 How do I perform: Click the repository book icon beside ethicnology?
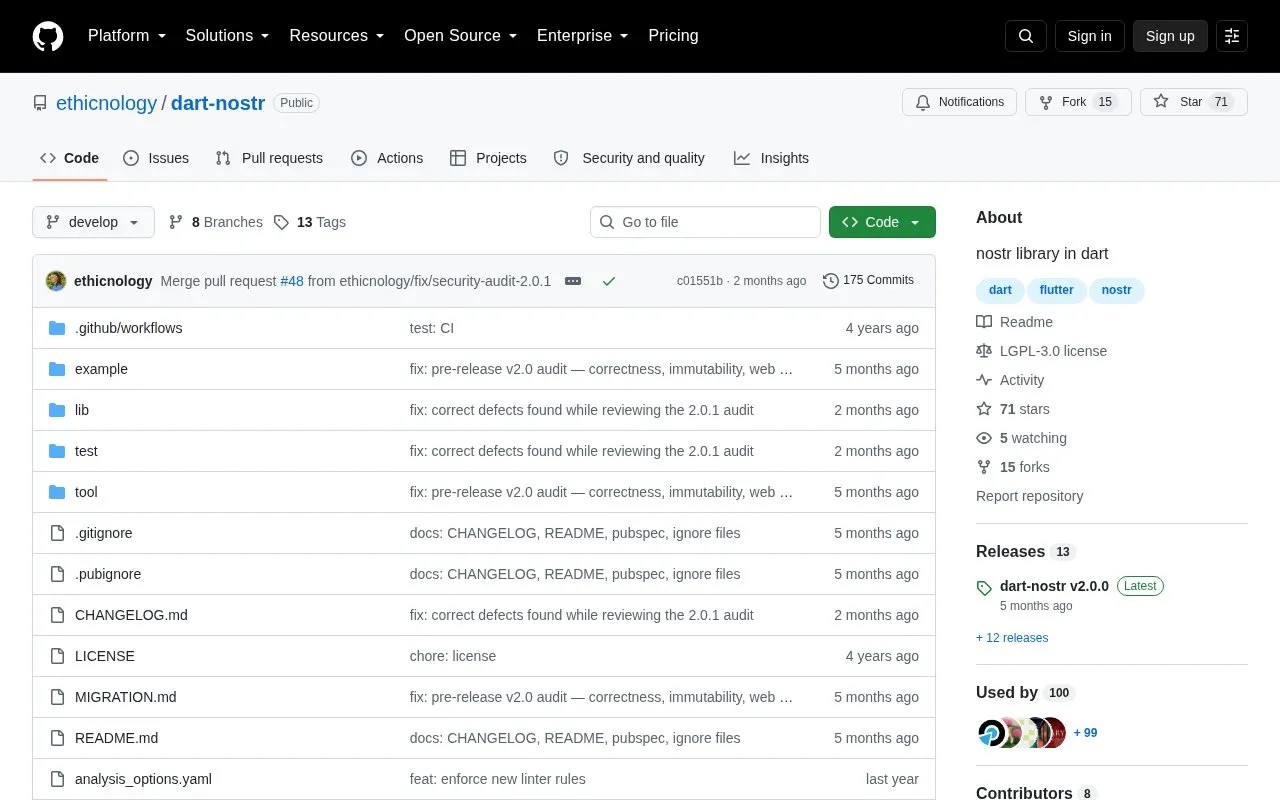40,103
